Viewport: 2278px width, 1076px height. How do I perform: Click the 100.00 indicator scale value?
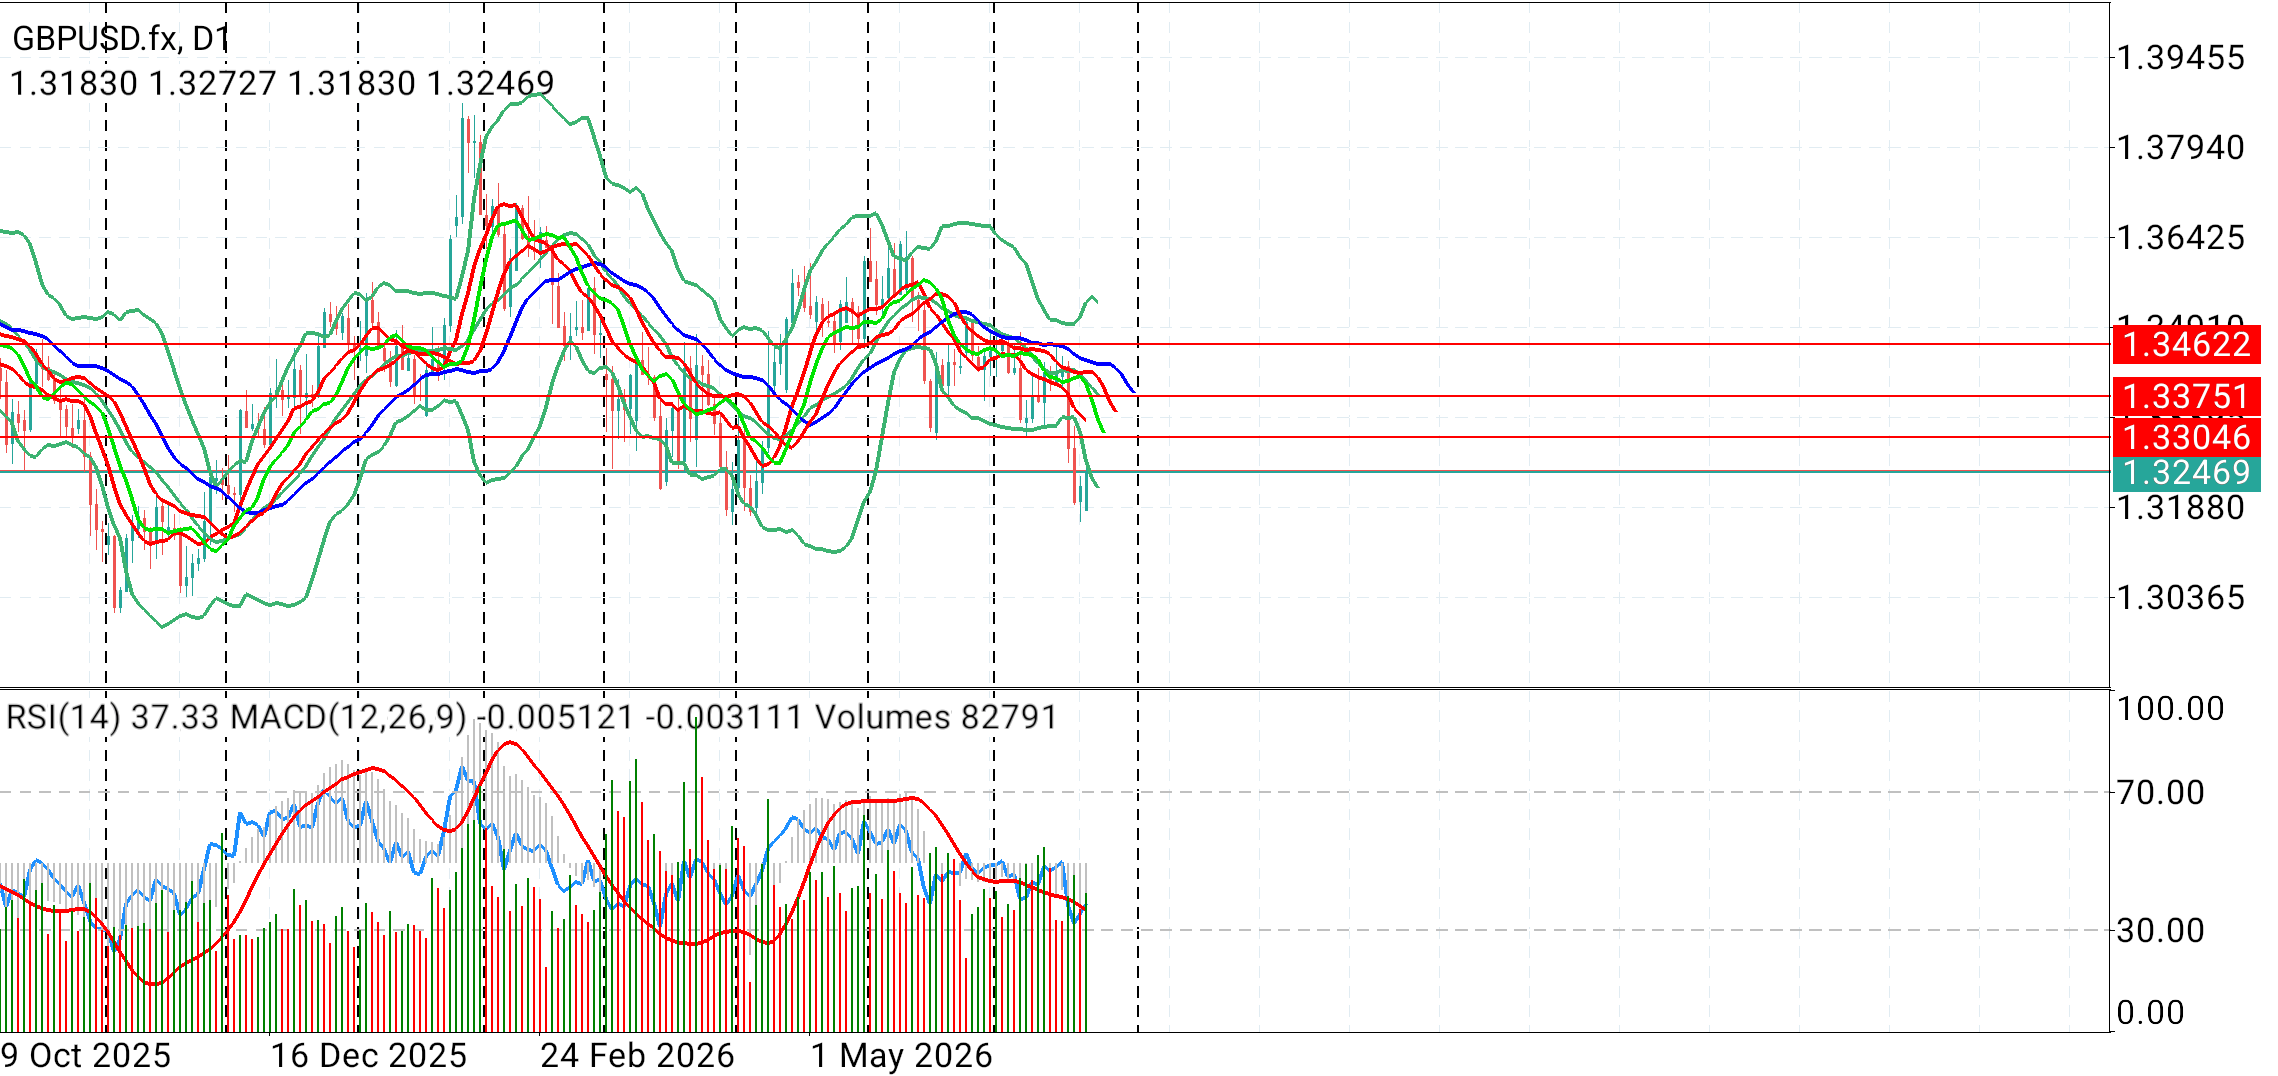tap(2171, 709)
